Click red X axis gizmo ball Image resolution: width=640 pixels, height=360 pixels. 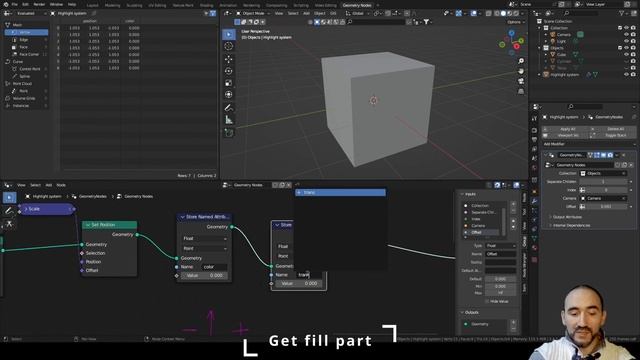tap(517, 47)
